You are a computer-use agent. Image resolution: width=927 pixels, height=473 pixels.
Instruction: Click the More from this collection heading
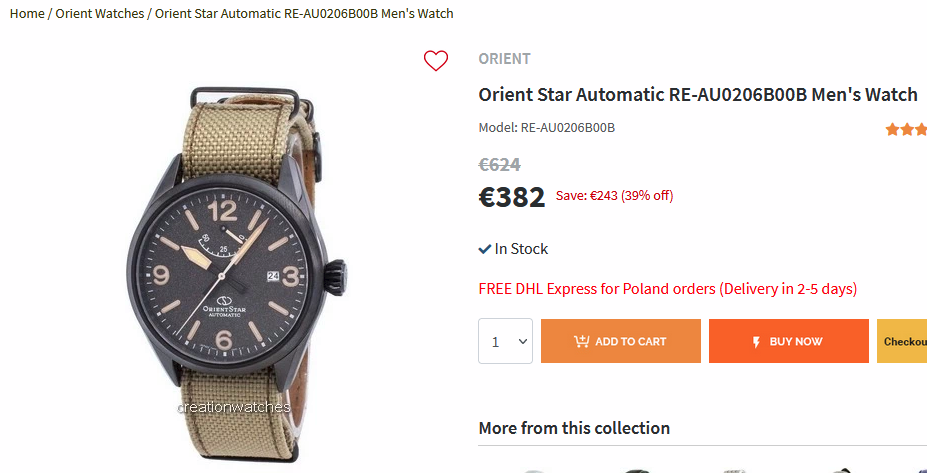tap(574, 428)
